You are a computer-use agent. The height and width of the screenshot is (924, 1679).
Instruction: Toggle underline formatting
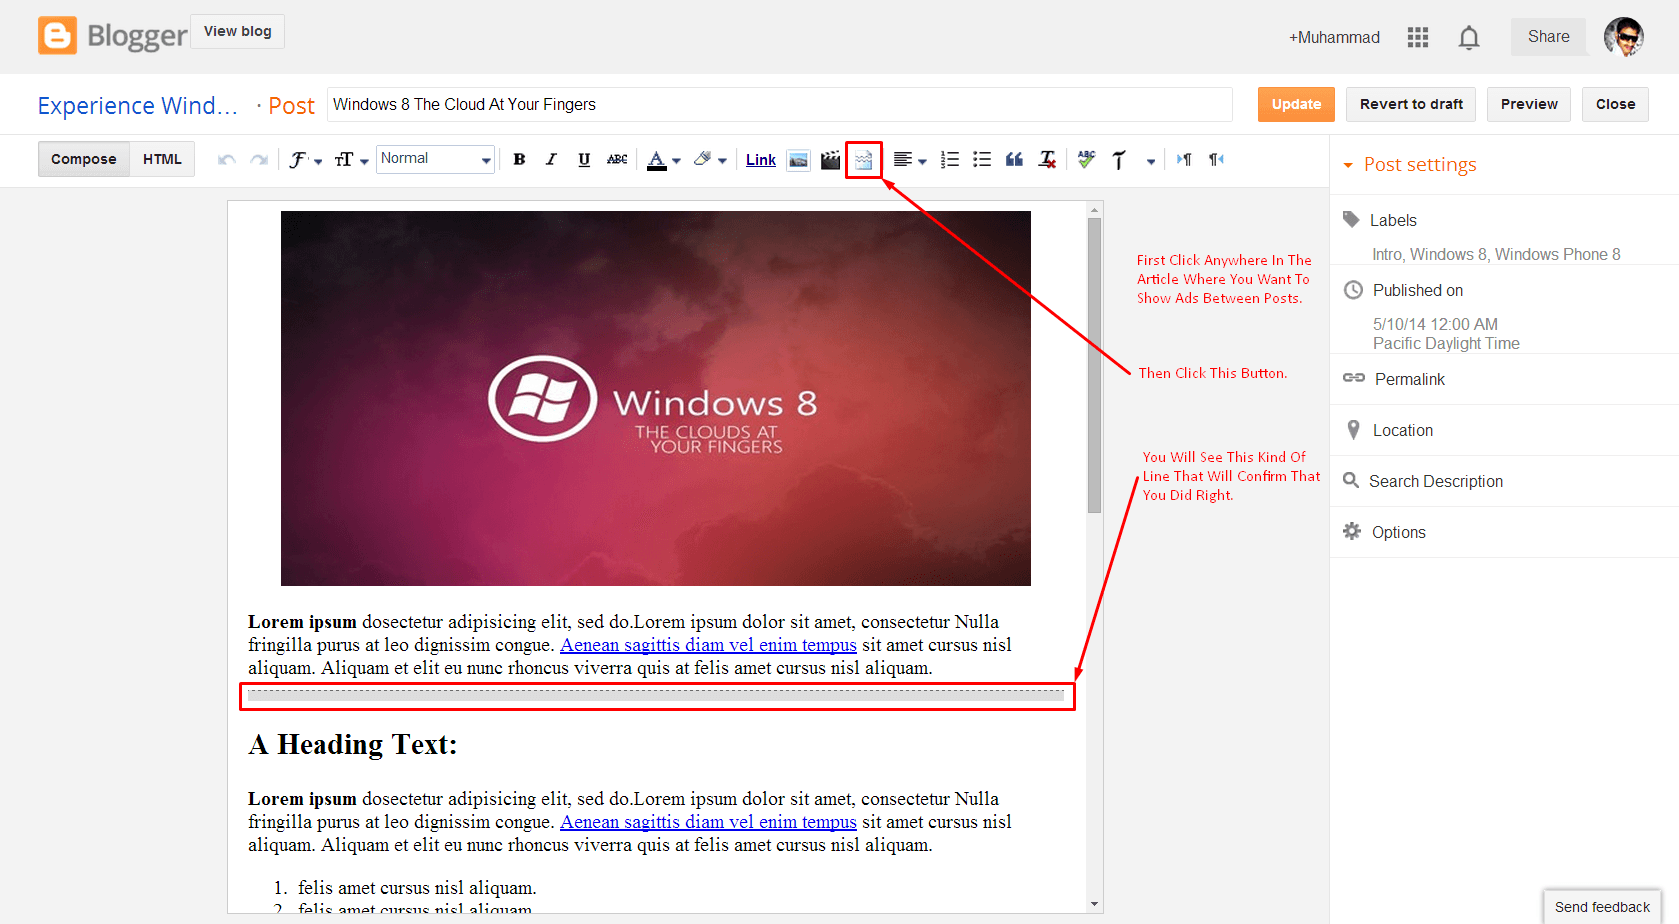(x=584, y=159)
